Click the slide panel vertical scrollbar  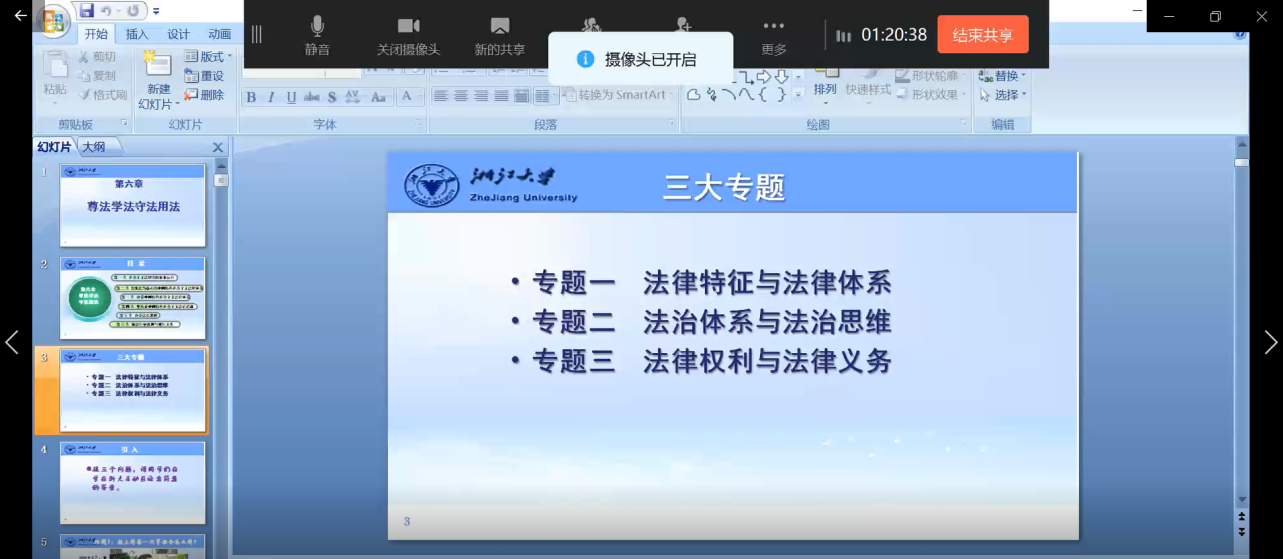pyautogui.click(x=222, y=300)
